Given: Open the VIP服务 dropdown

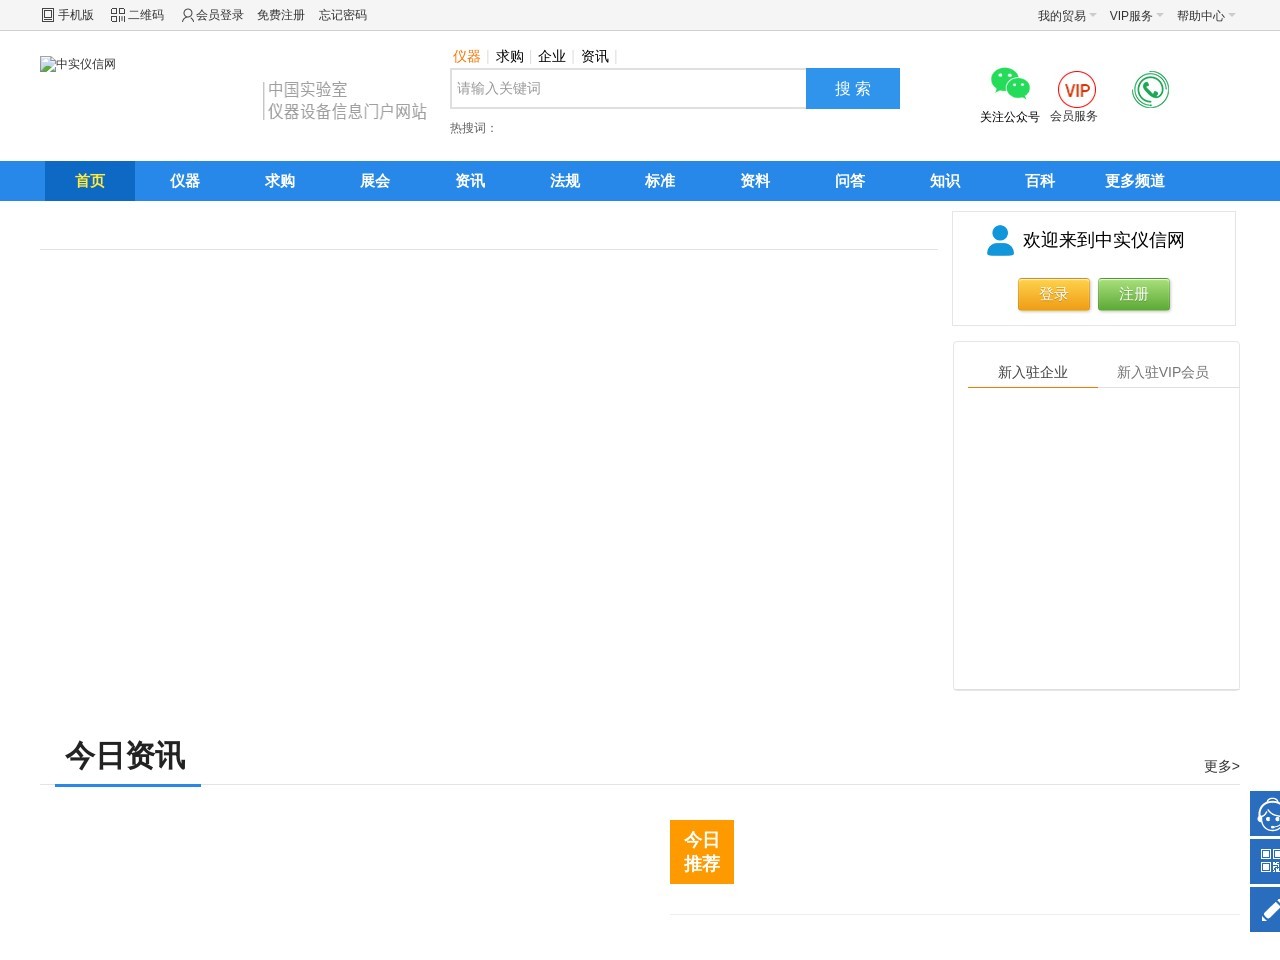Looking at the screenshot, I should (1130, 15).
